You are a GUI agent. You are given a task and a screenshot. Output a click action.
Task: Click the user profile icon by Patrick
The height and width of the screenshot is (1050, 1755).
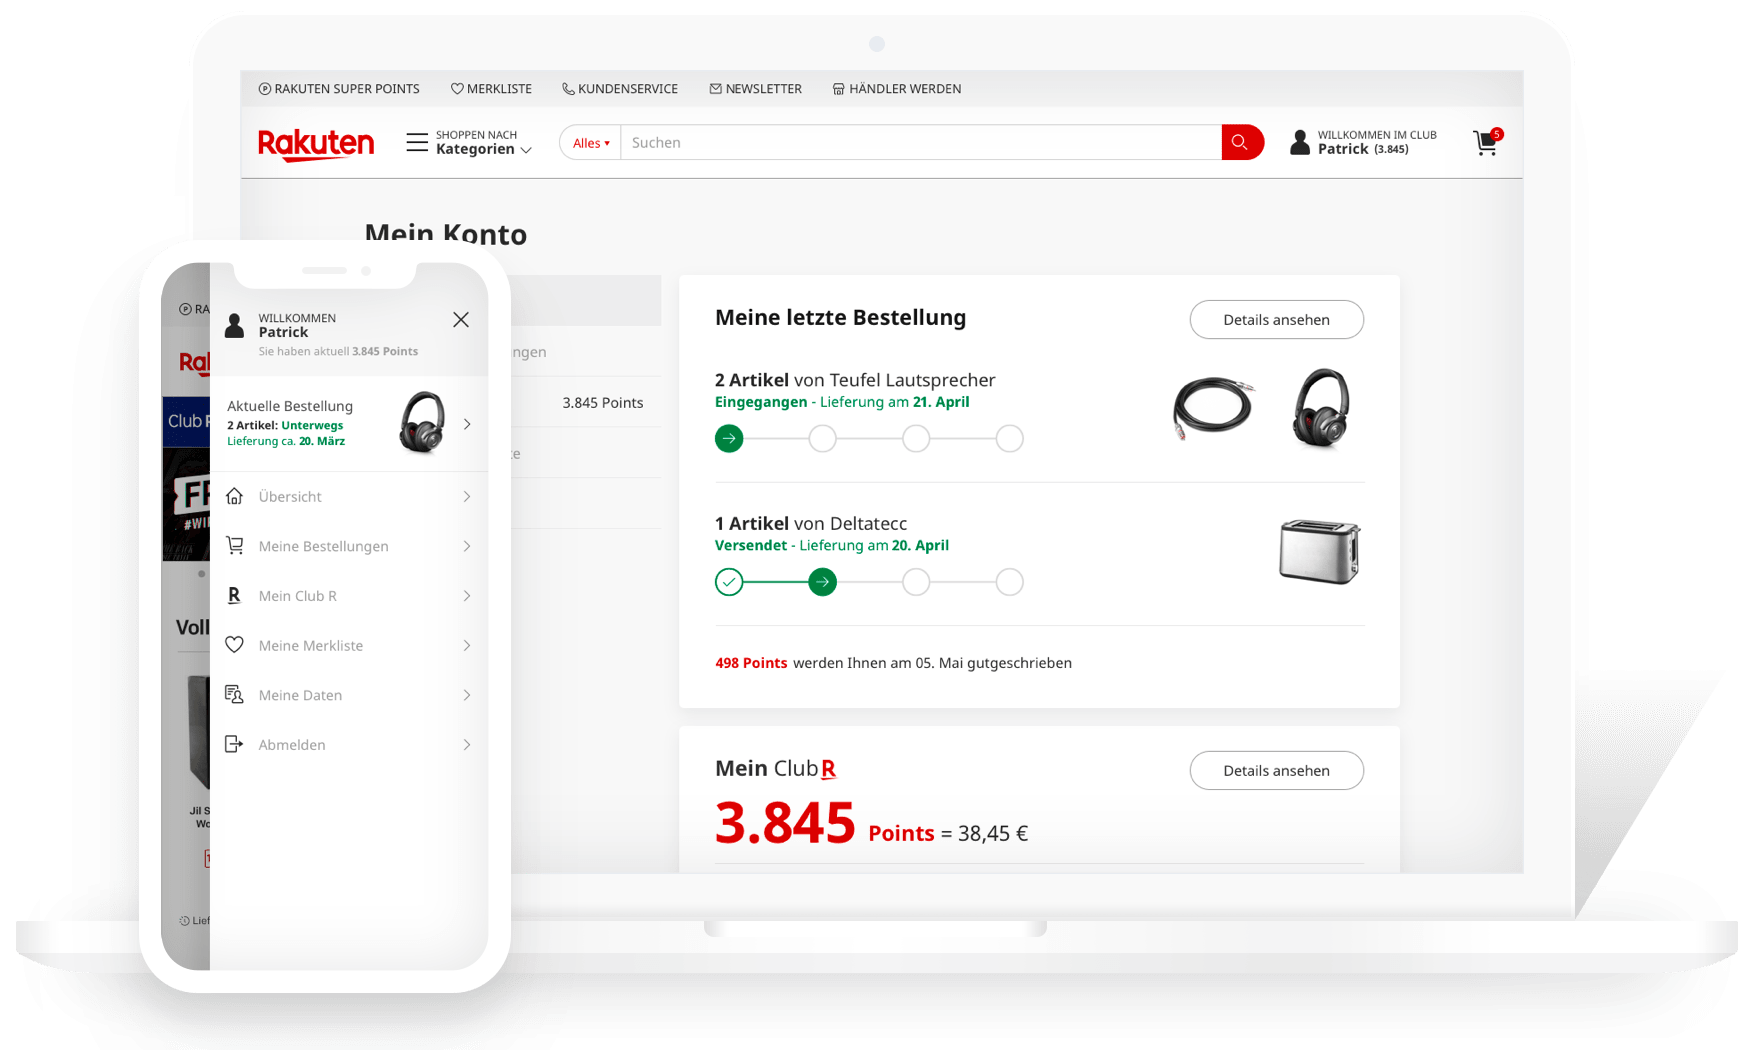click(x=1299, y=142)
